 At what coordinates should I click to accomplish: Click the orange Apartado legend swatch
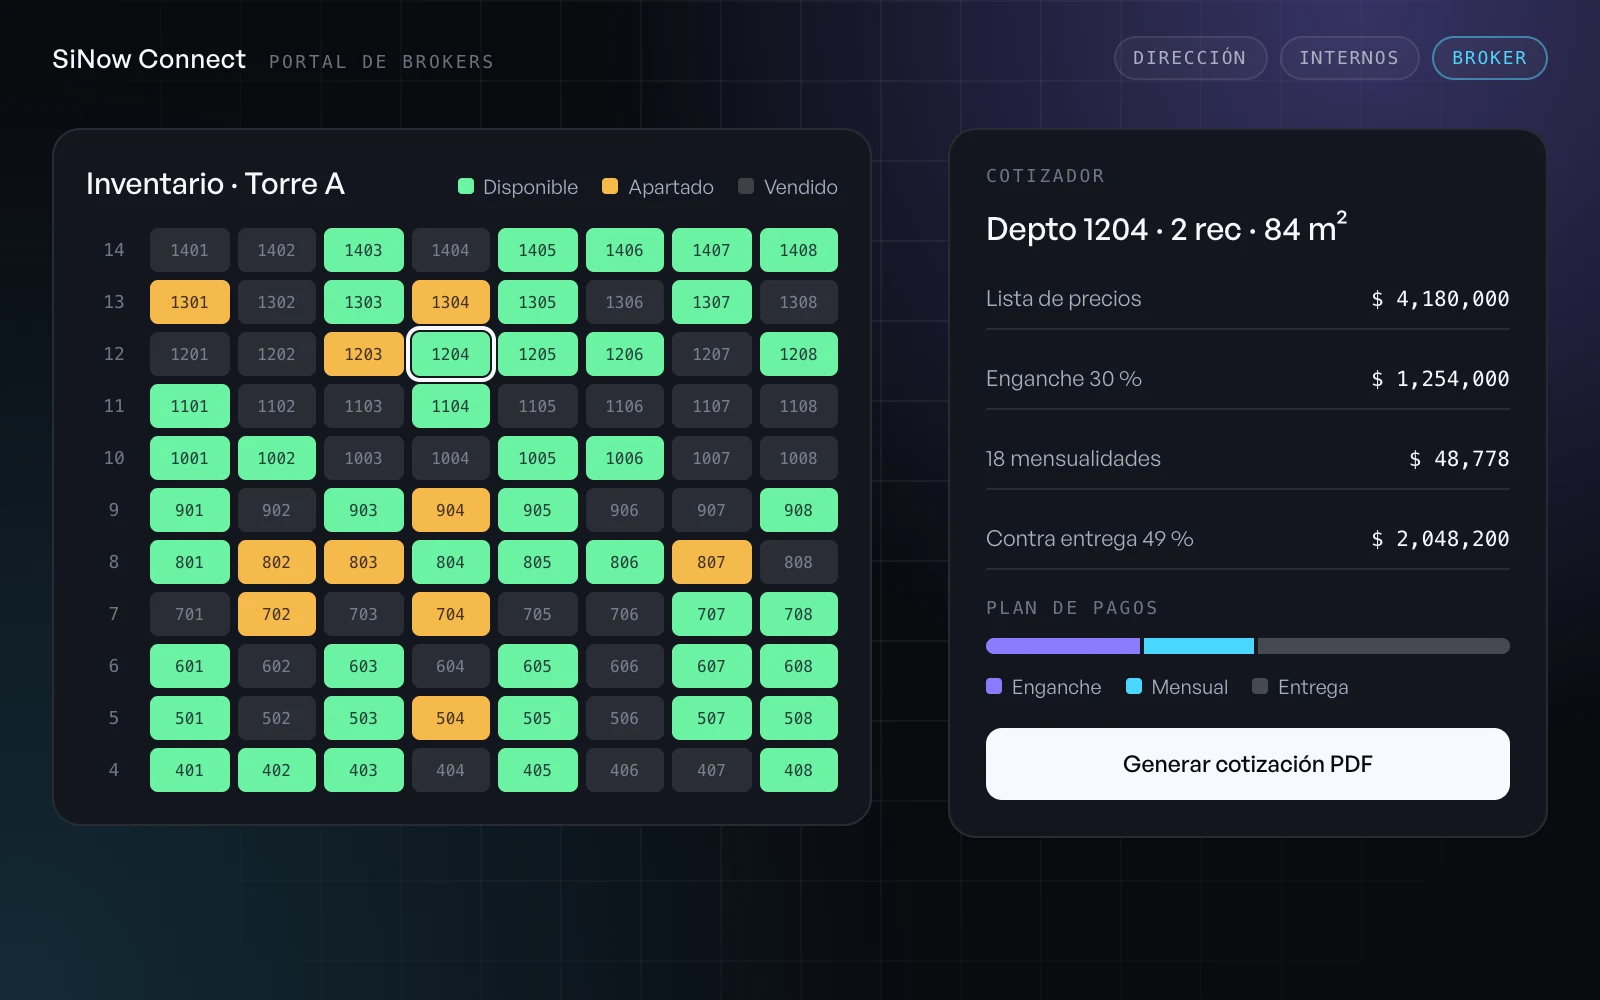(x=610, y=186)
